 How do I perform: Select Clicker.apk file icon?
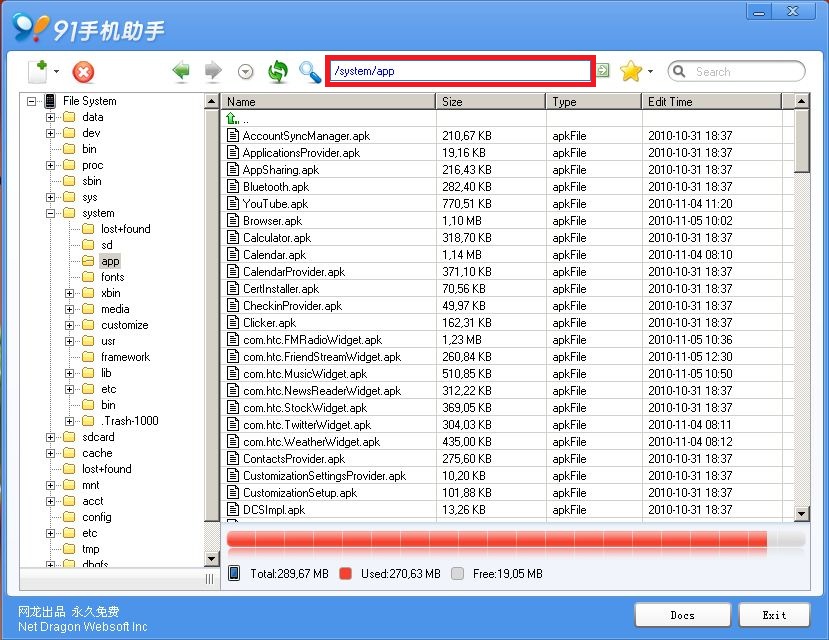click(x=233, y=322)
